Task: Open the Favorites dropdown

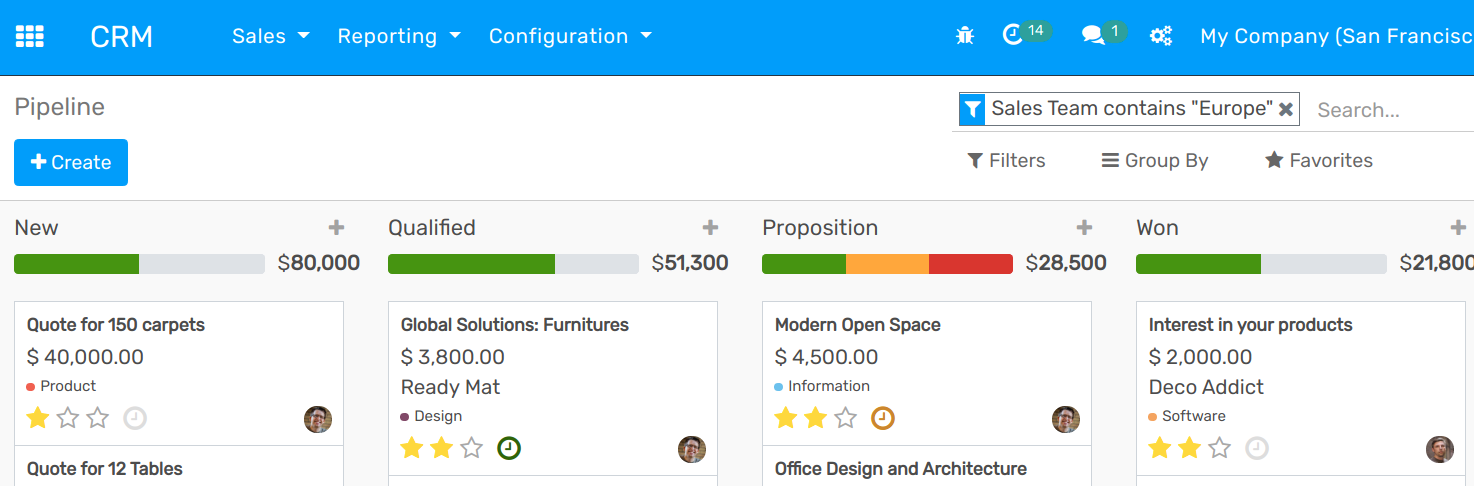Action: [1318, 161]
